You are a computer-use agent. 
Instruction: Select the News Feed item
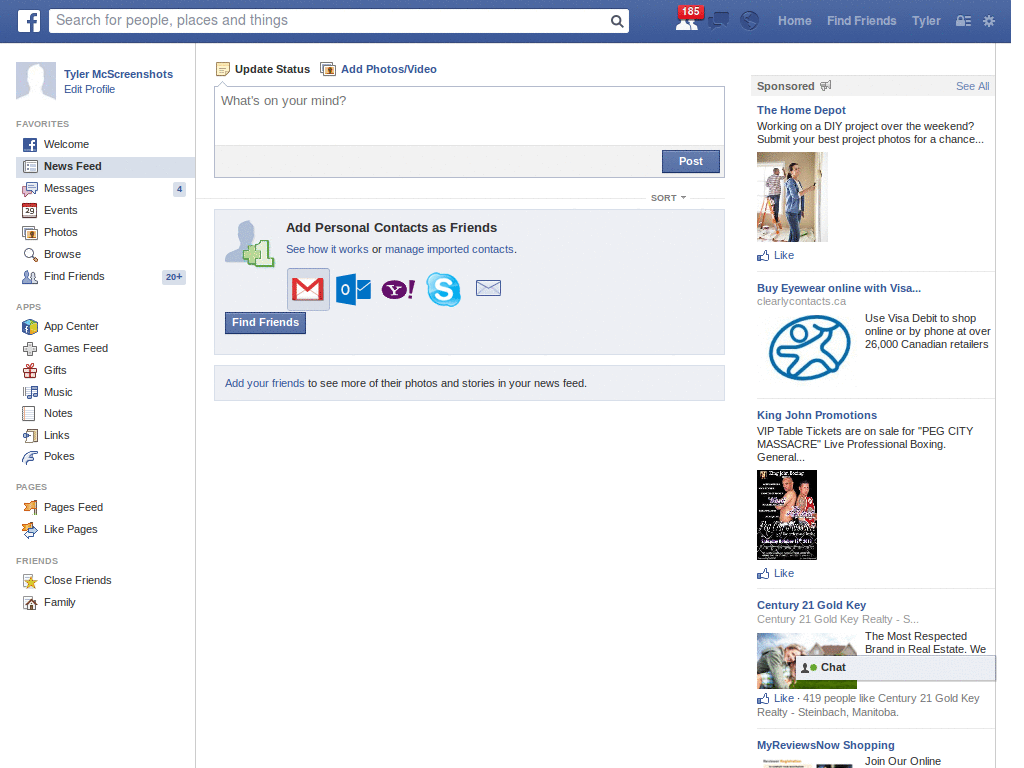[x=105, y=167]
